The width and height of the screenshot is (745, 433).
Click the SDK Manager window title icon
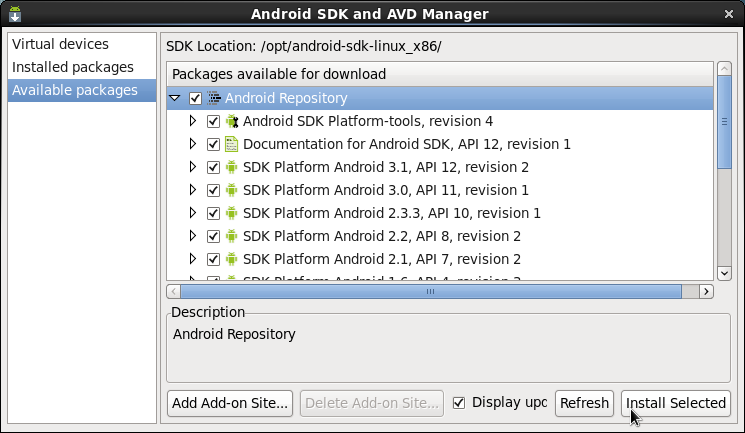click(15, 14)
